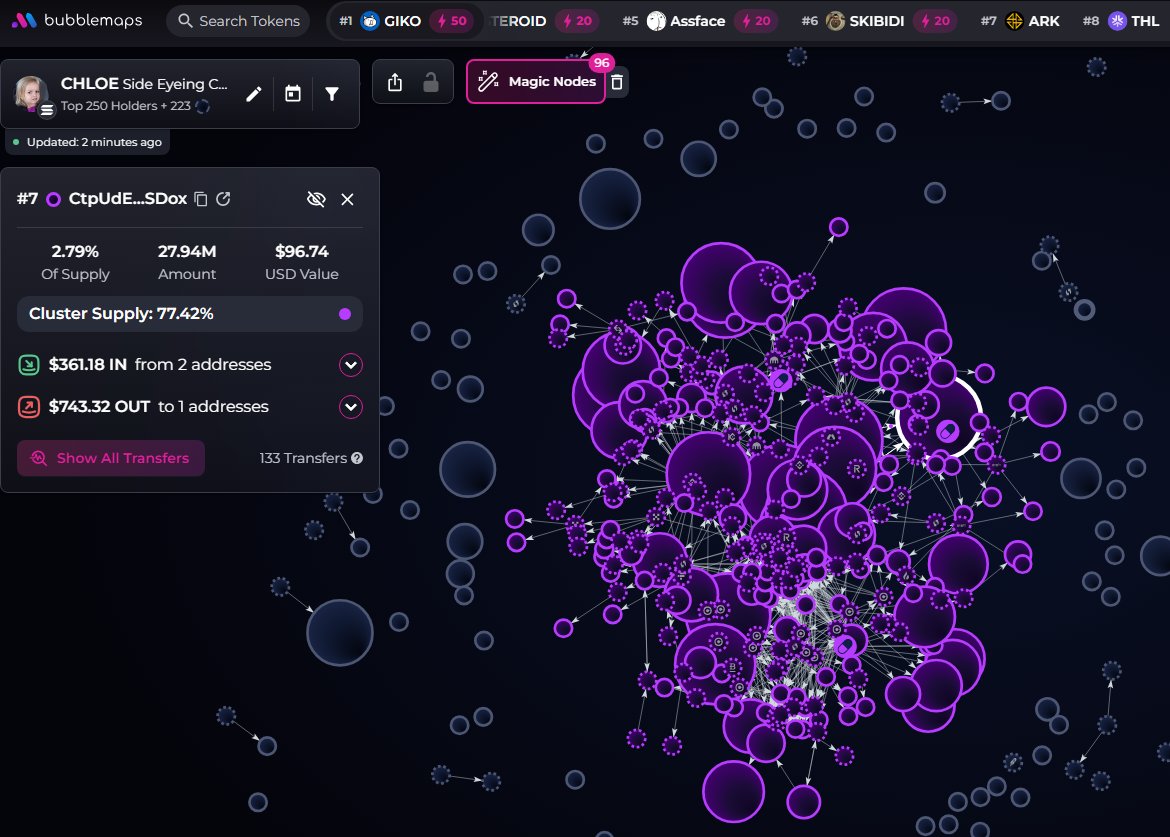This screenshot has width=1170, height=837.
Task: Click the Assface 20 boost badge
Action: 755,21
